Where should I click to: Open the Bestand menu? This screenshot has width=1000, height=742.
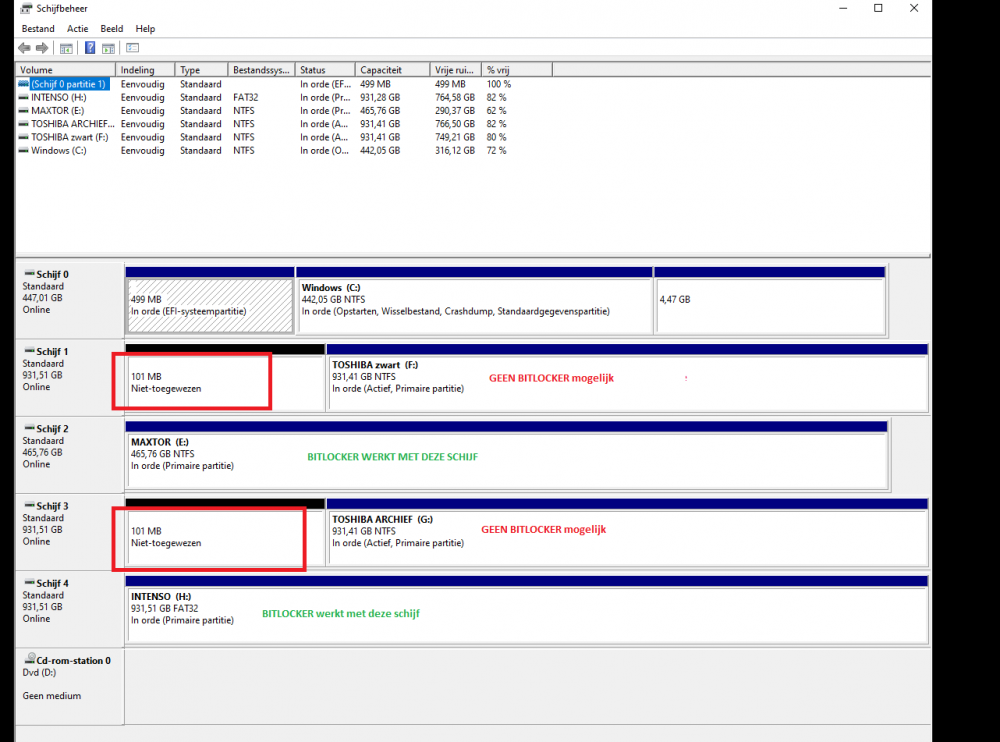click(x=38, y=29)
